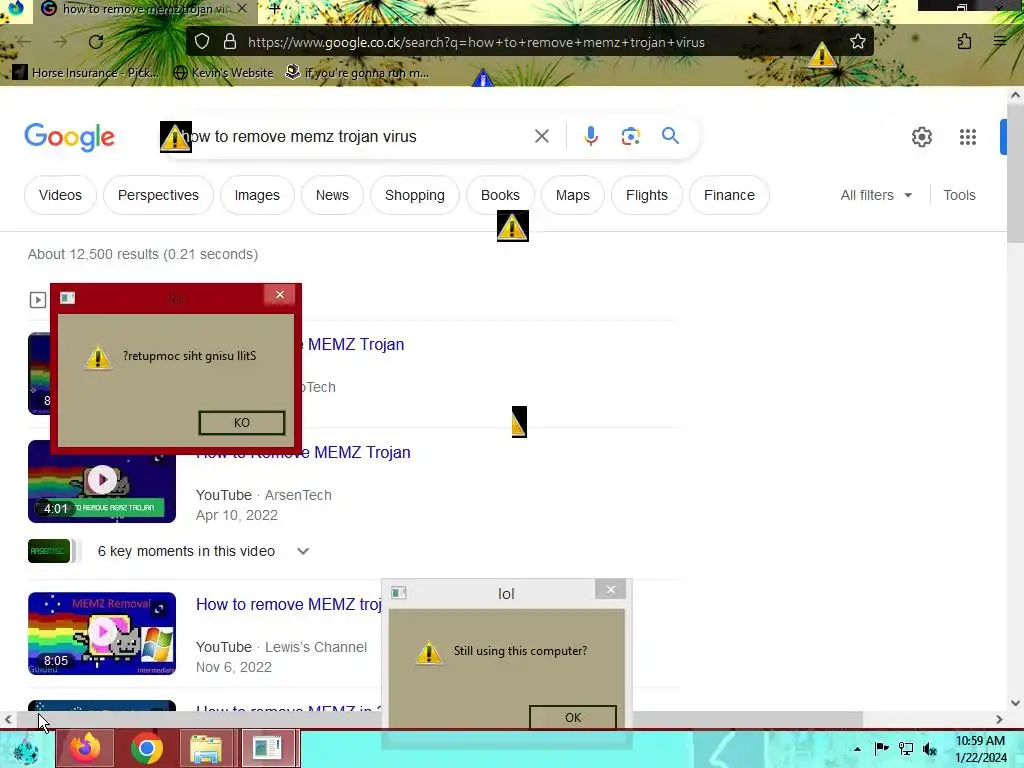
Task: Search by image using Google Lens icon
Action: tap(630, 136)
